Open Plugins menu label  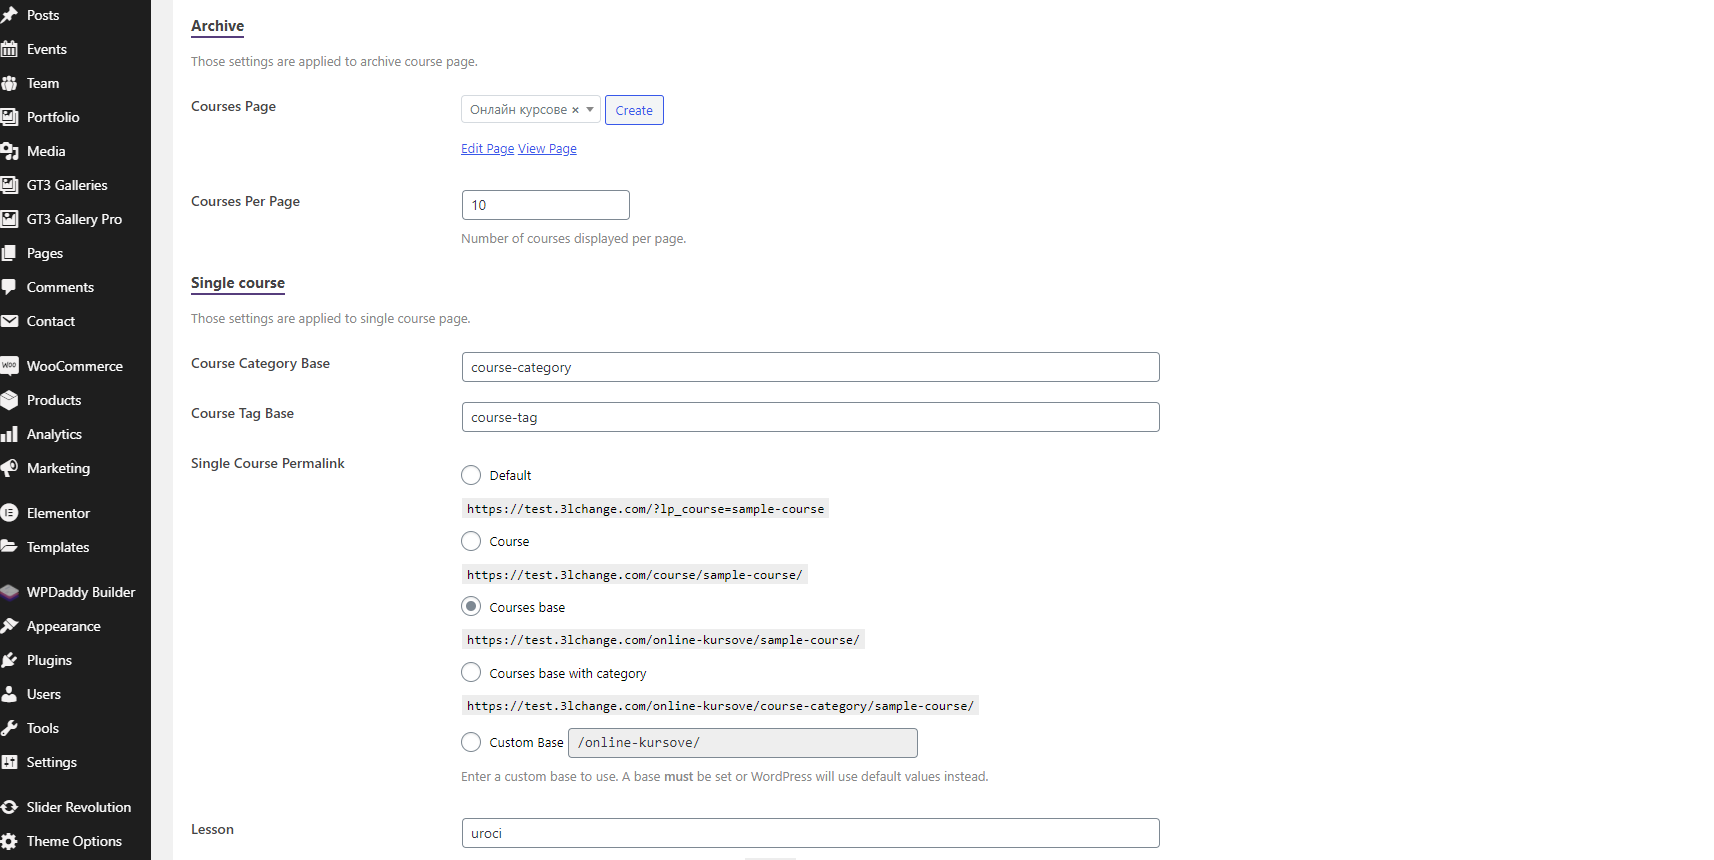click(49, 660)
